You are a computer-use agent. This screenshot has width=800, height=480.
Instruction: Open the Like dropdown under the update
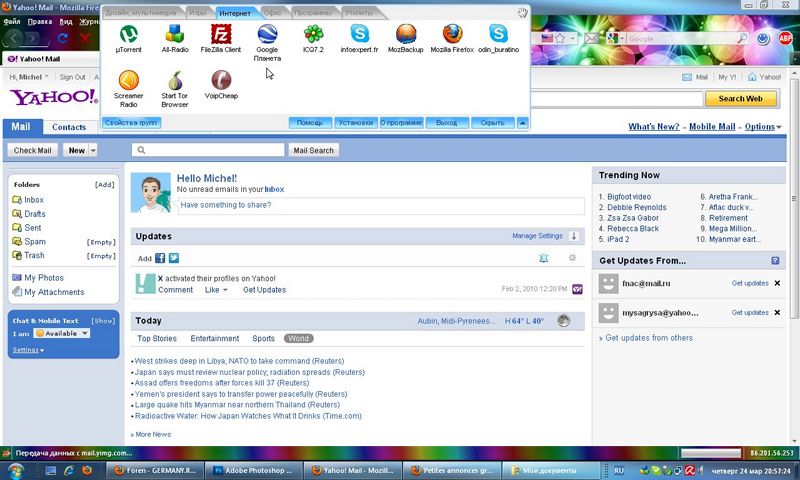point(222,290)
